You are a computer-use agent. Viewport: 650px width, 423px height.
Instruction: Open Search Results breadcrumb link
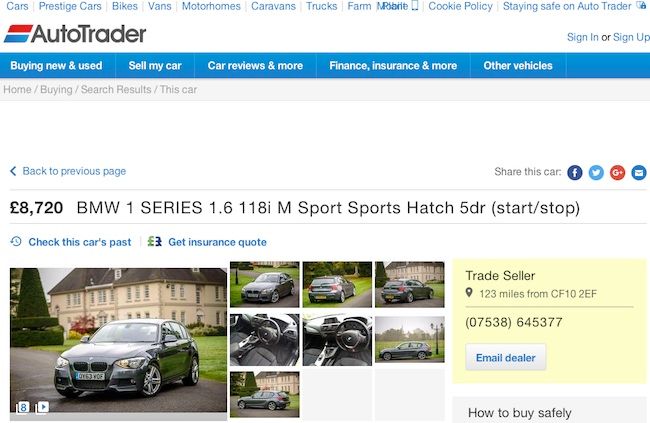click(x=116, y=90)
